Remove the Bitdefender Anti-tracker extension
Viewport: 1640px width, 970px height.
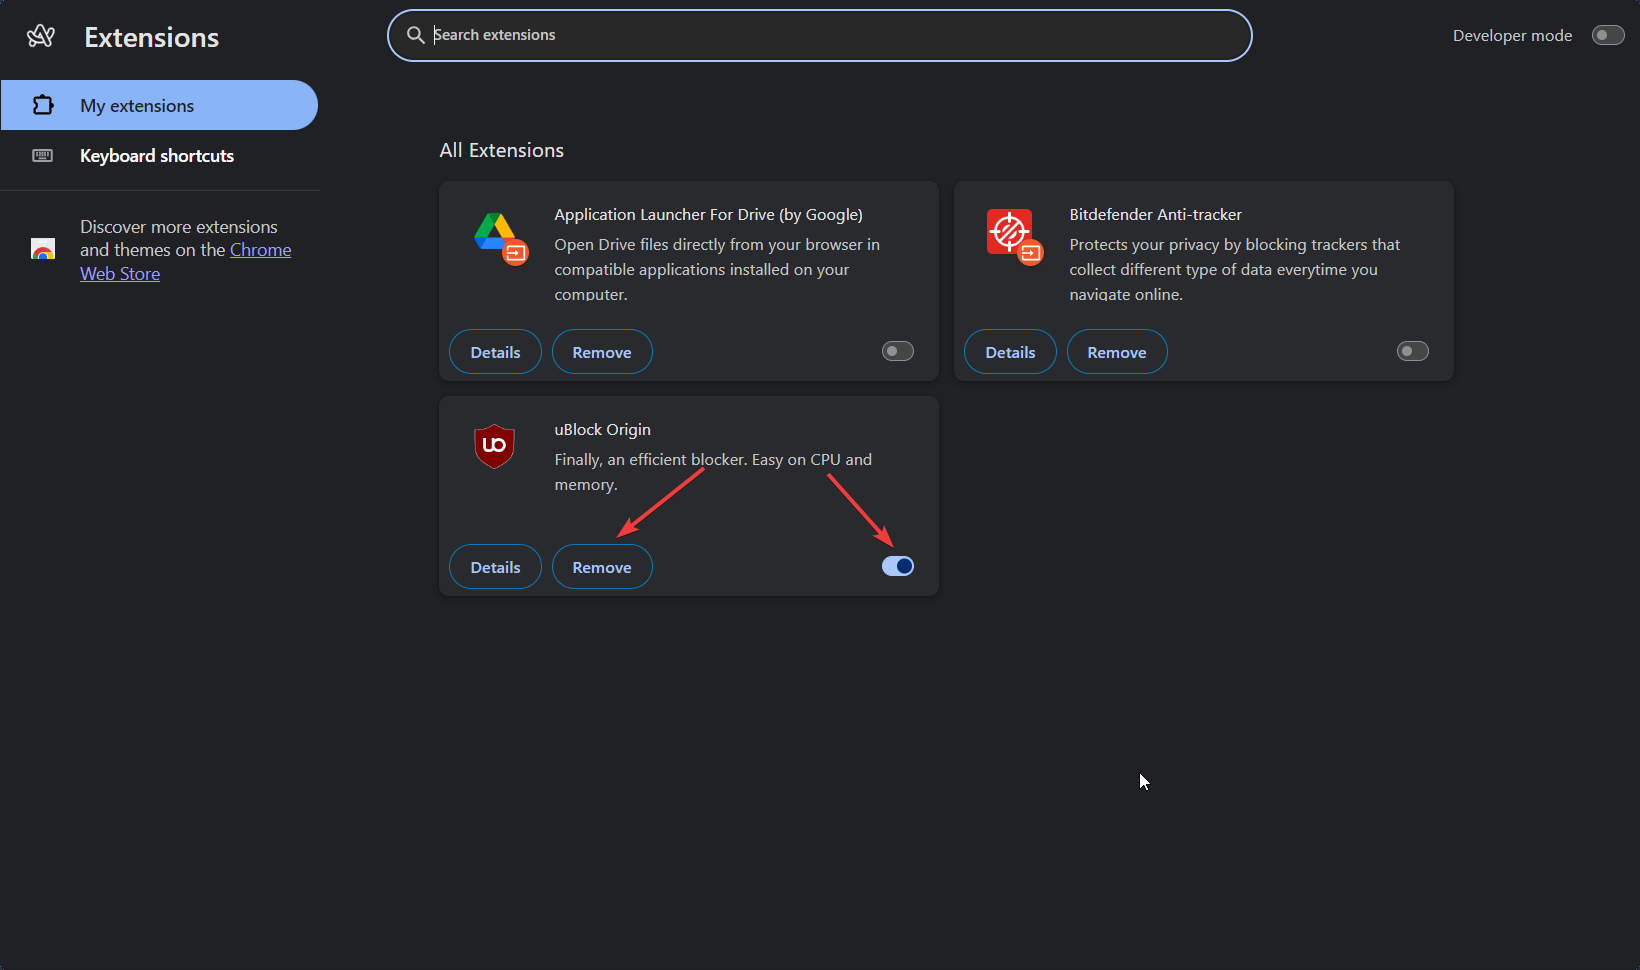1117,352
